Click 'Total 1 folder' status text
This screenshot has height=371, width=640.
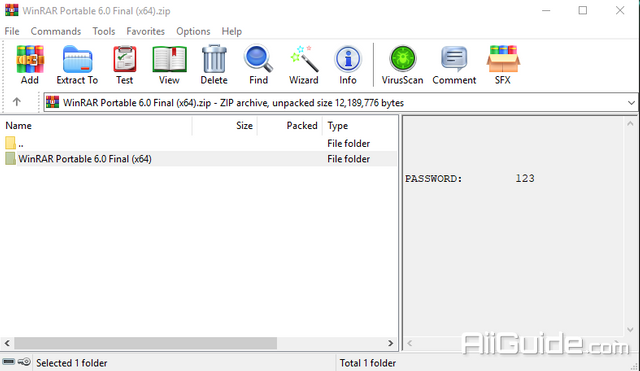(368, 363)
